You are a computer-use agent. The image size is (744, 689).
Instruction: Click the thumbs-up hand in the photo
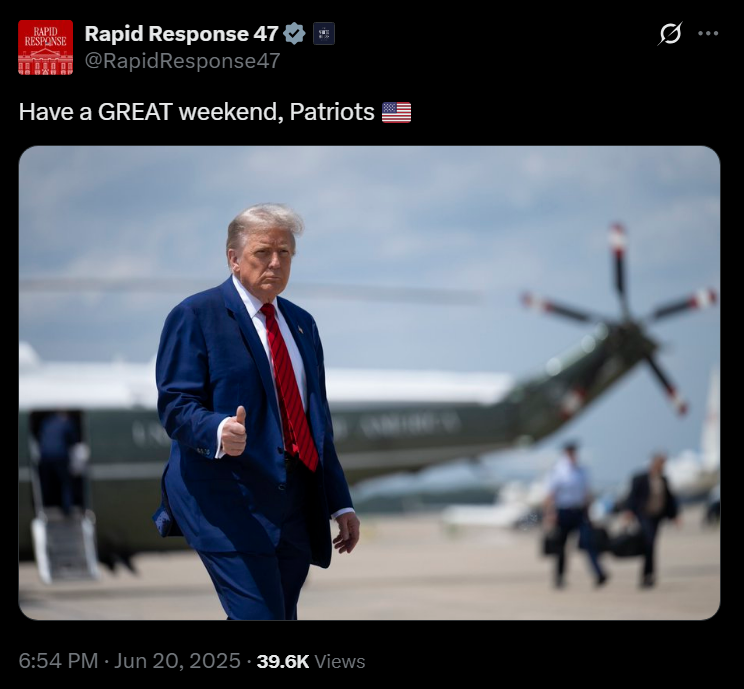click(x=234, y=432)
